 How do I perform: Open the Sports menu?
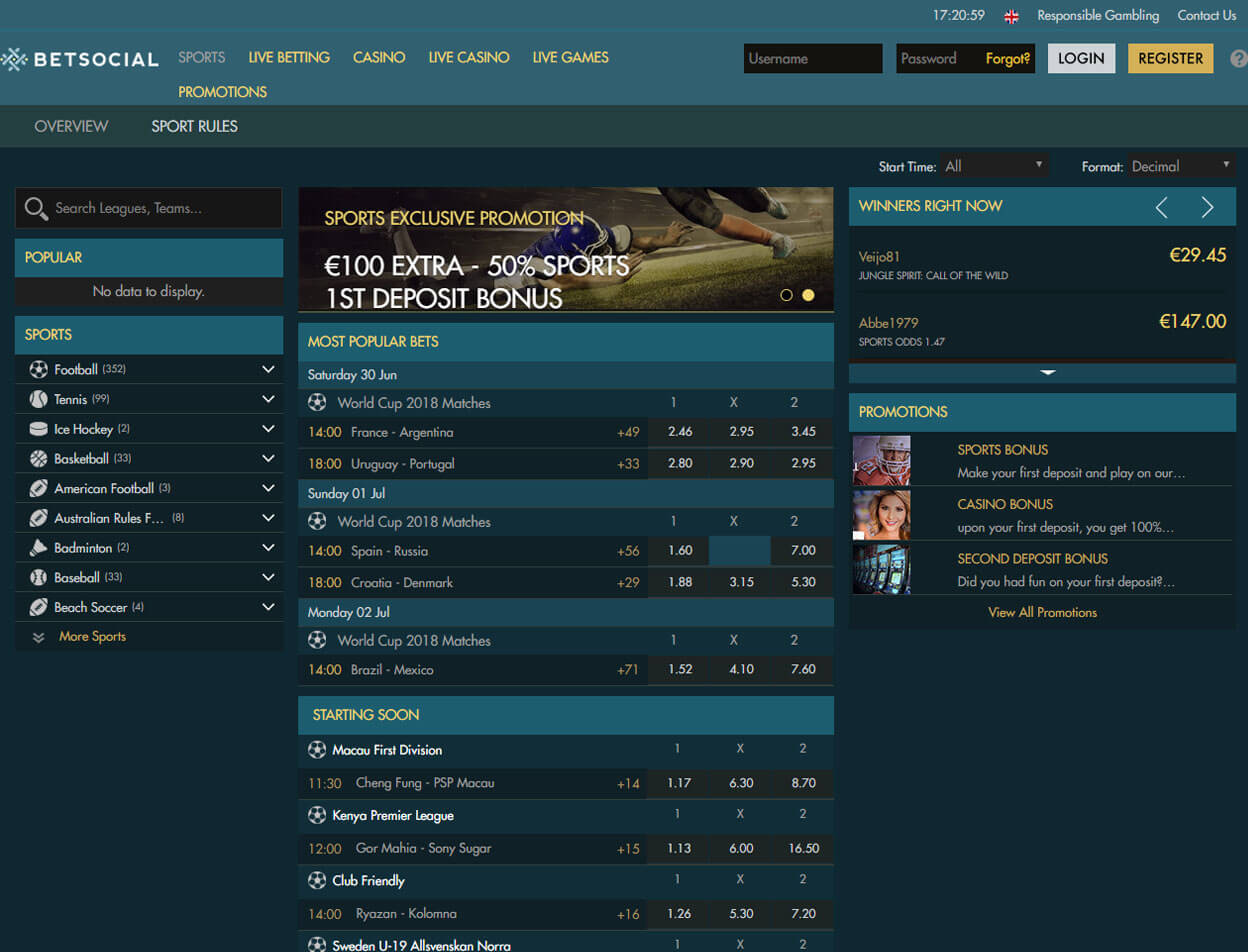(202, 58)
